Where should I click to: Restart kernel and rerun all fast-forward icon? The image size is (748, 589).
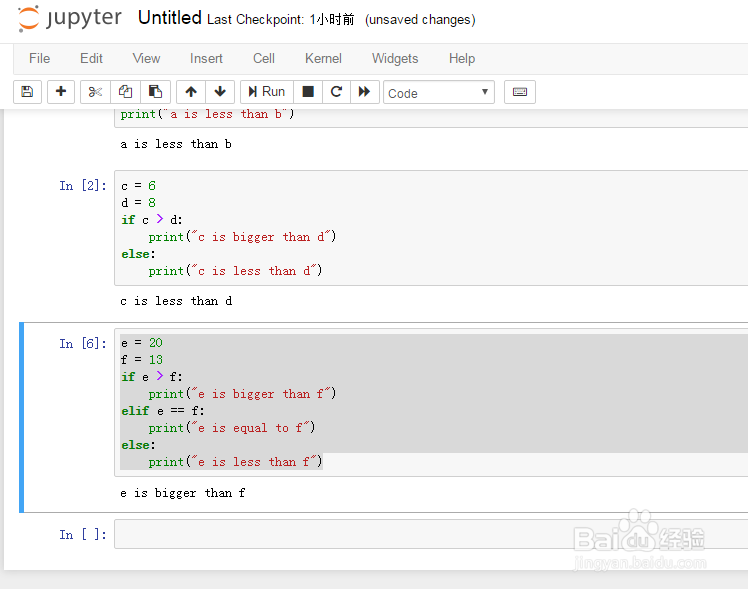(364, 92)
